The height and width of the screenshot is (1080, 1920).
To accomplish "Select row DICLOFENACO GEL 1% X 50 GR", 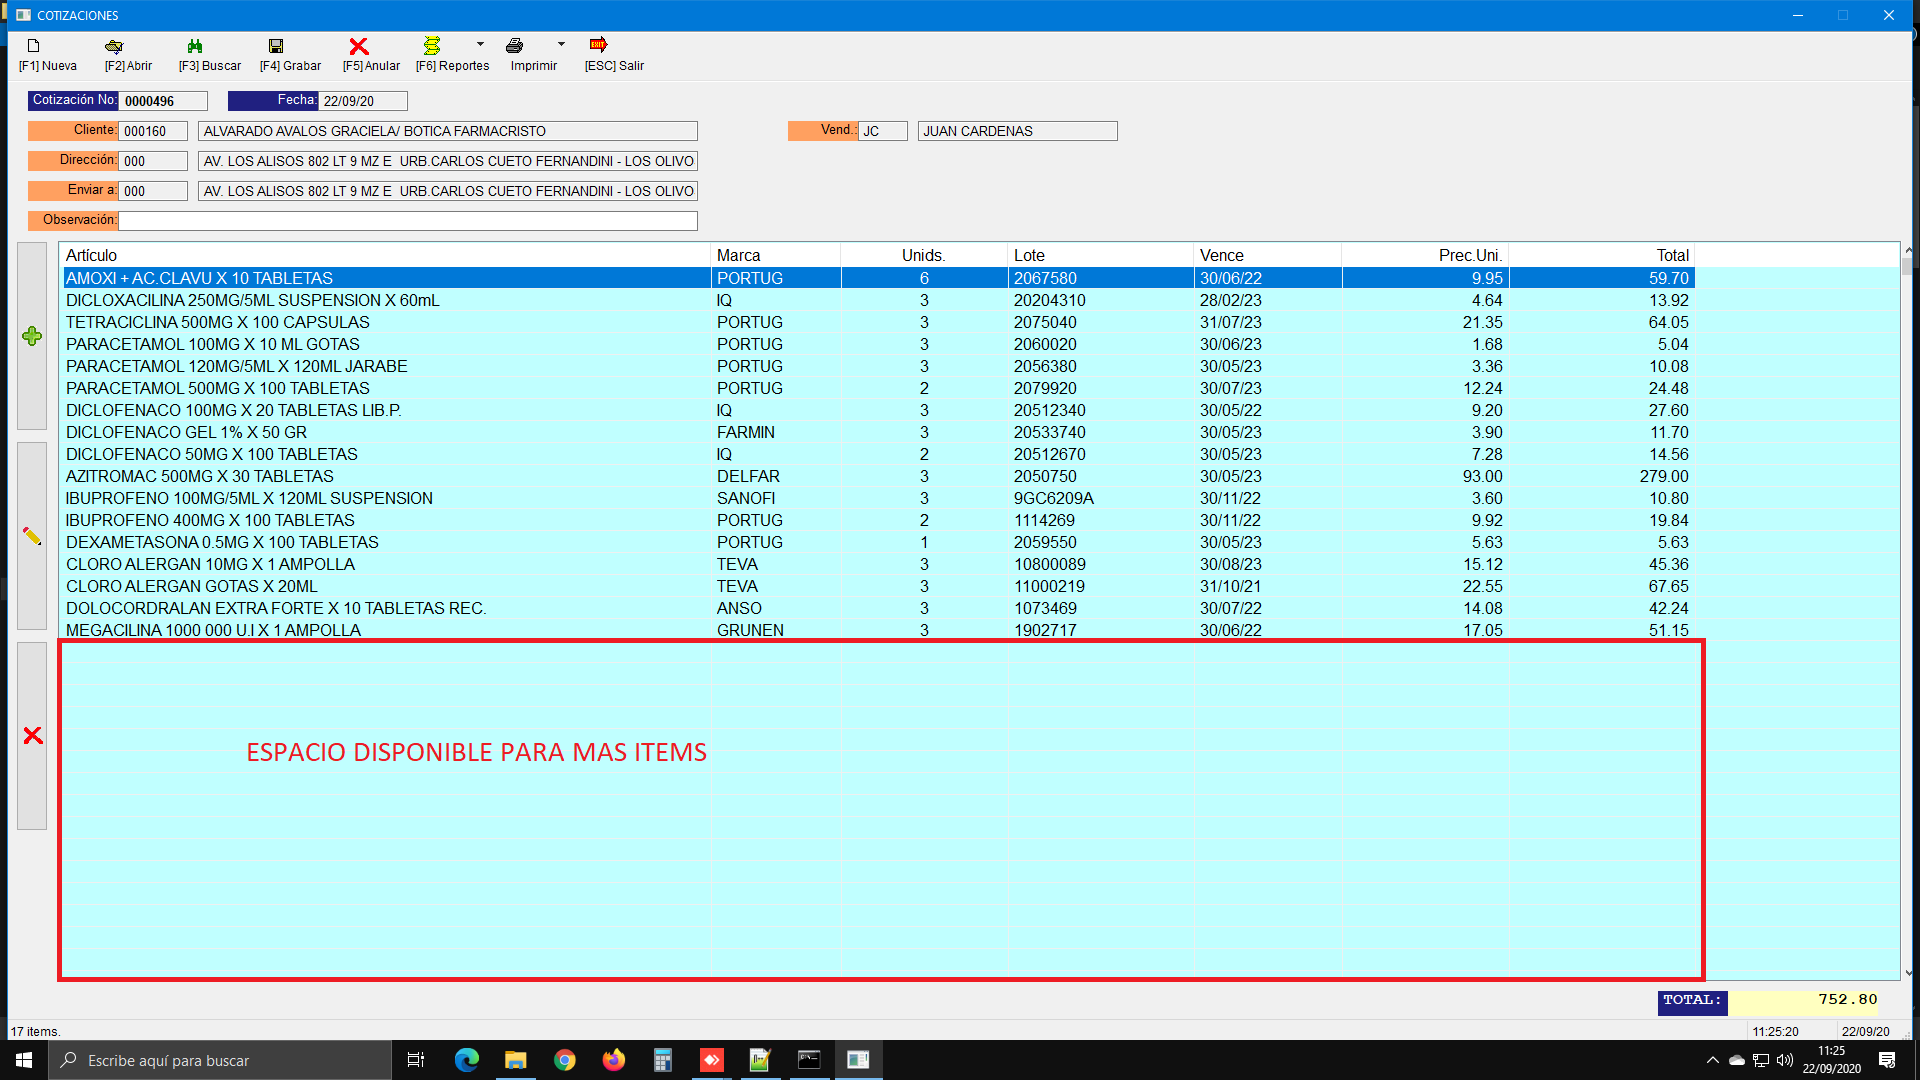I will [x=879, y=432].
